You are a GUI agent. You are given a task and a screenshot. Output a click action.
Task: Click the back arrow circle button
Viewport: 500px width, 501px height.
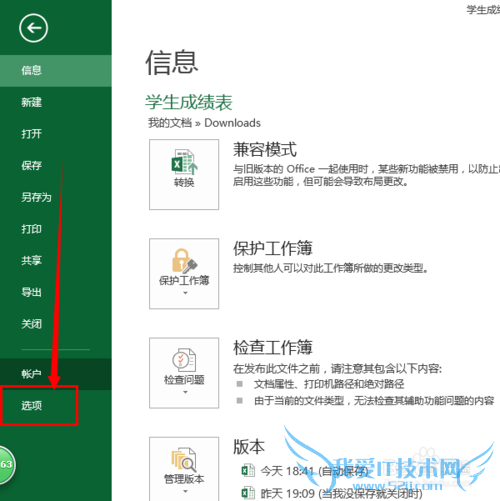click(33, 28)
